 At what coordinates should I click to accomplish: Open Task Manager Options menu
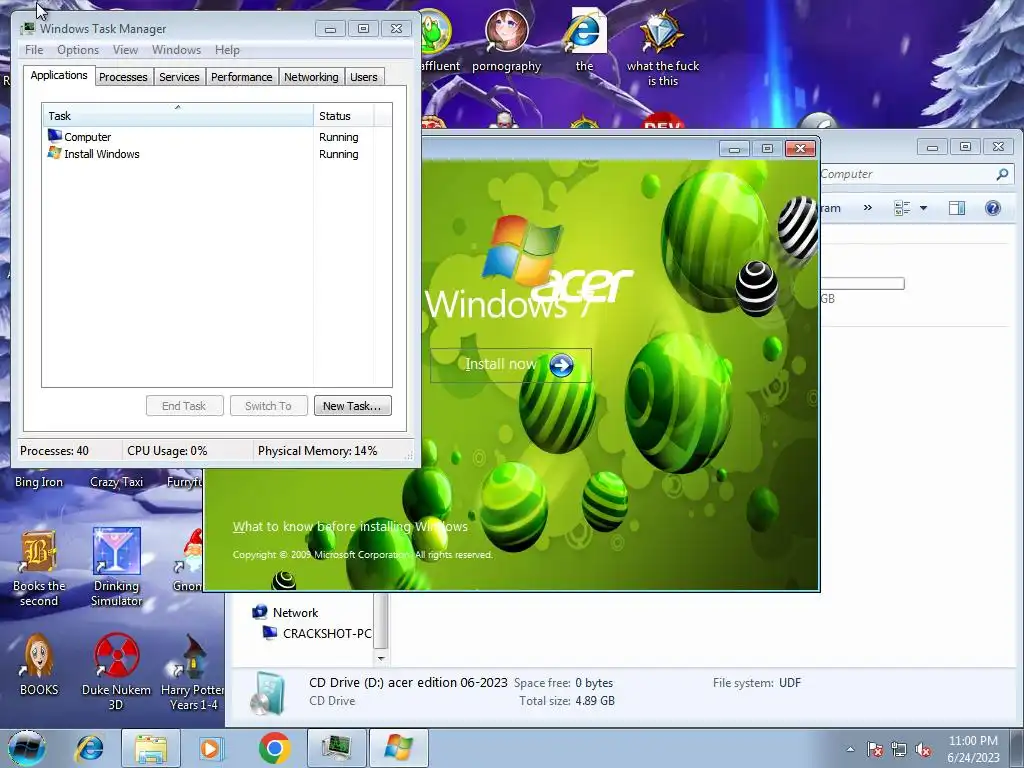pyautogui.click(x=78, y=50)
